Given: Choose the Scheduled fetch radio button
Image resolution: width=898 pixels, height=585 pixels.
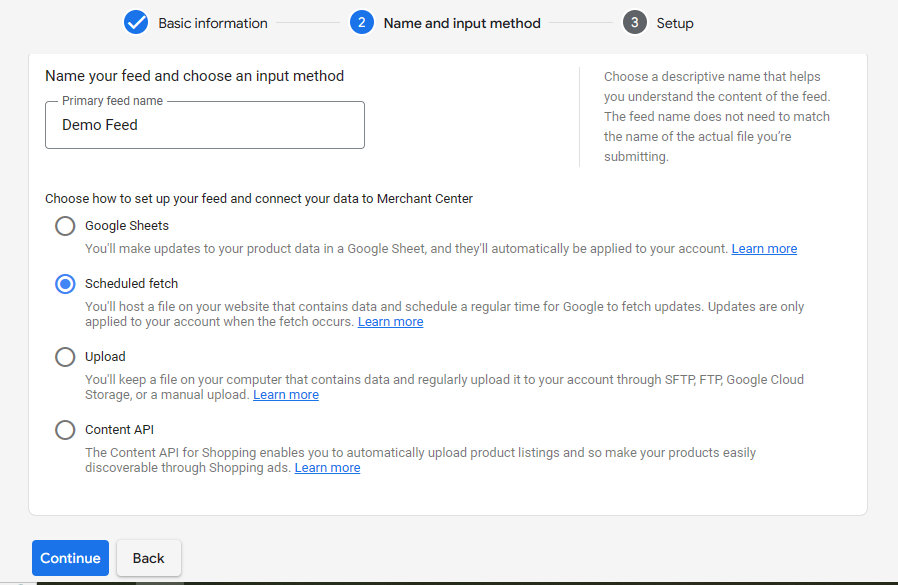Looking at the screenshot, I should pyautogui.click(x=65, y=284).
